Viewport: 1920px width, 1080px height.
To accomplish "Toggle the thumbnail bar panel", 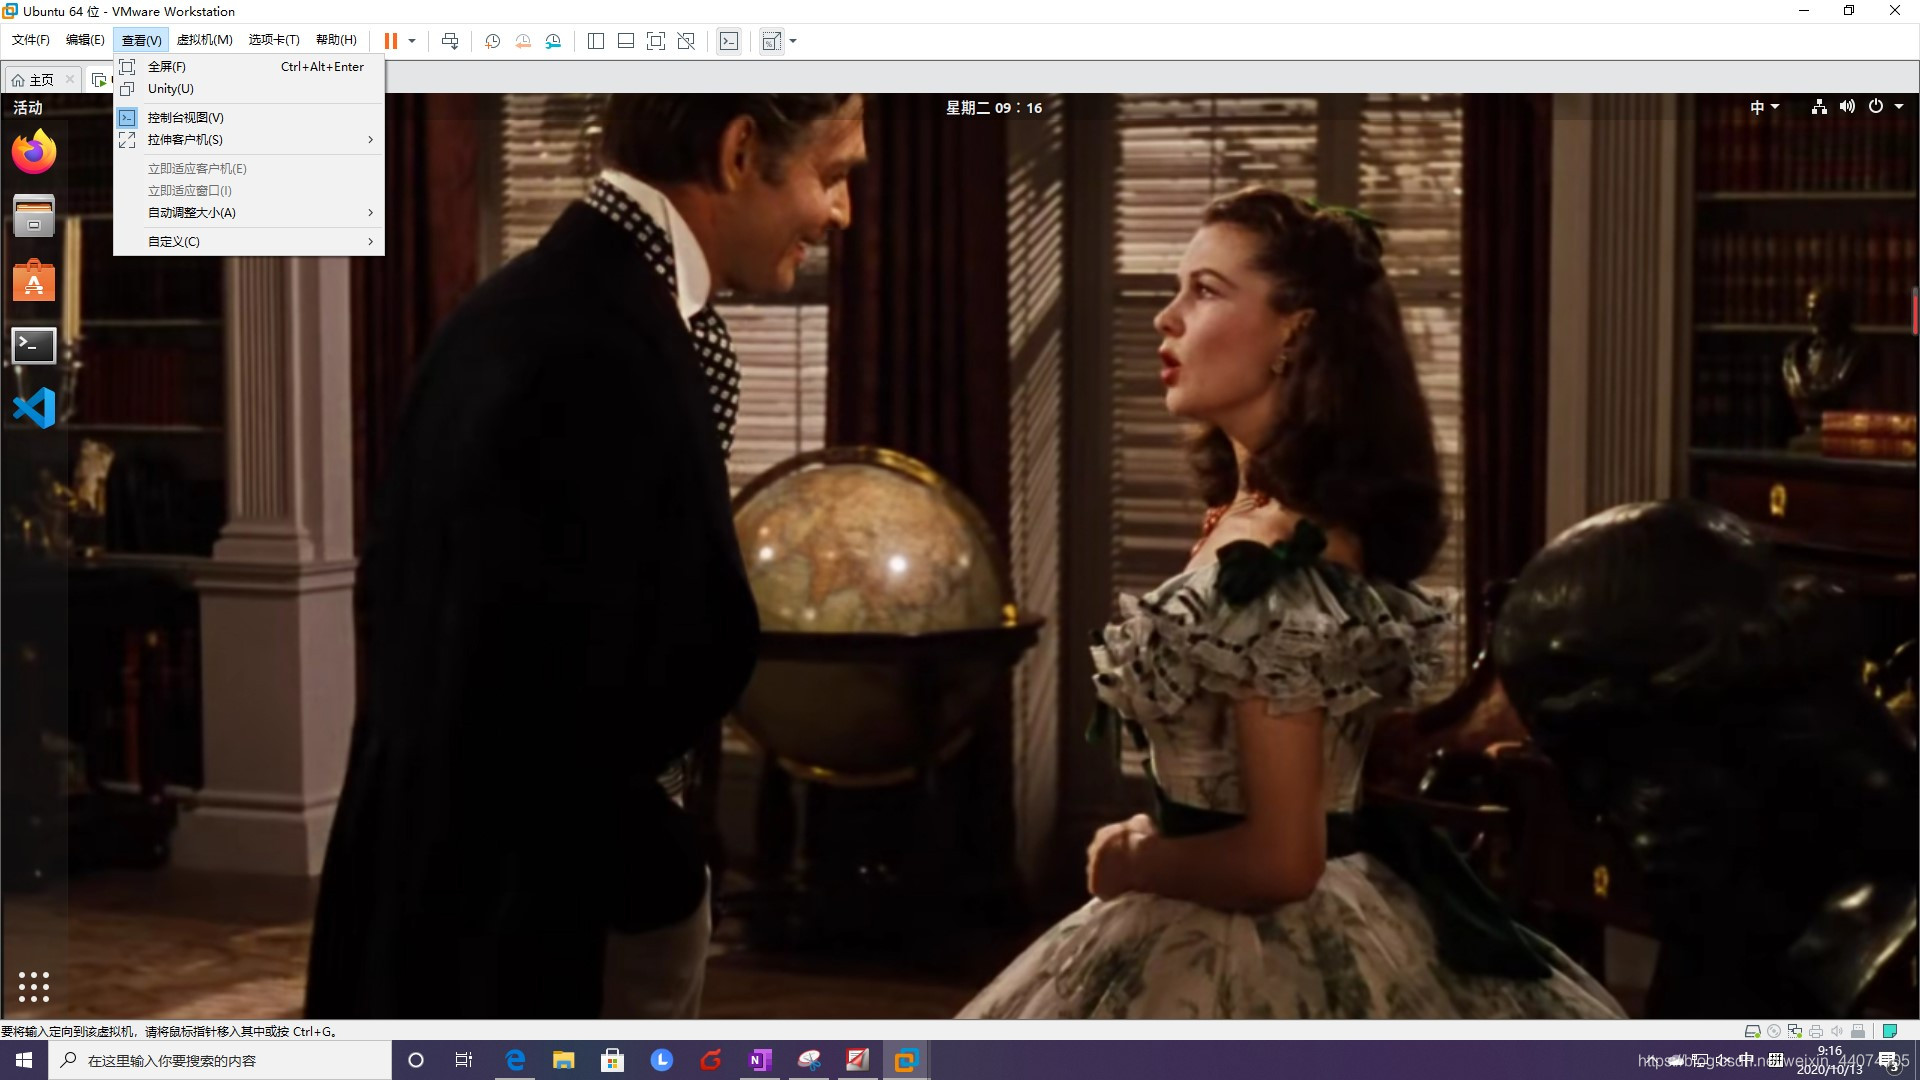I will (x=626, y=41).
